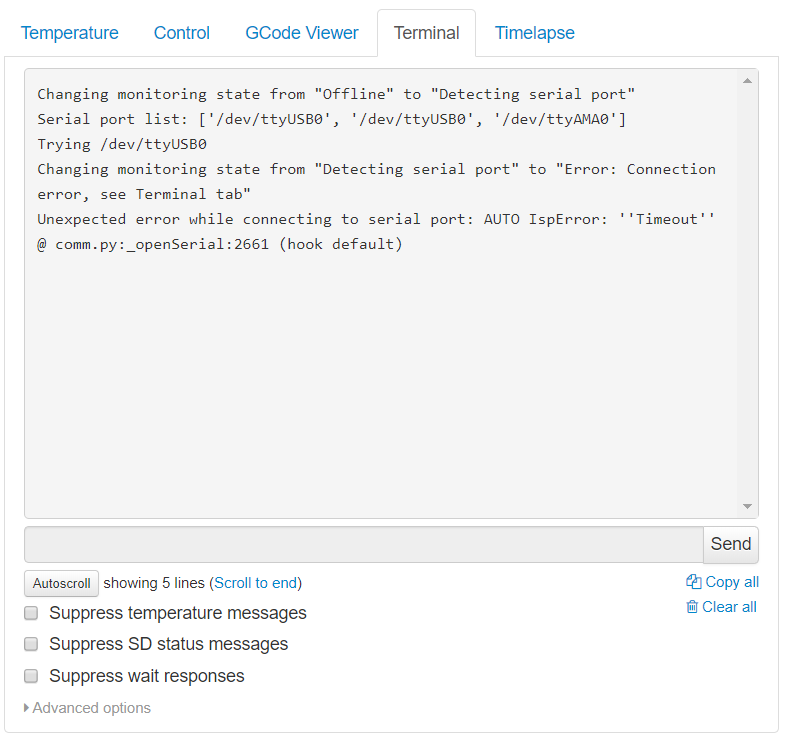Click the Clear all trash icon
Viewport: 796px width, 753px height.
point(691,606)
